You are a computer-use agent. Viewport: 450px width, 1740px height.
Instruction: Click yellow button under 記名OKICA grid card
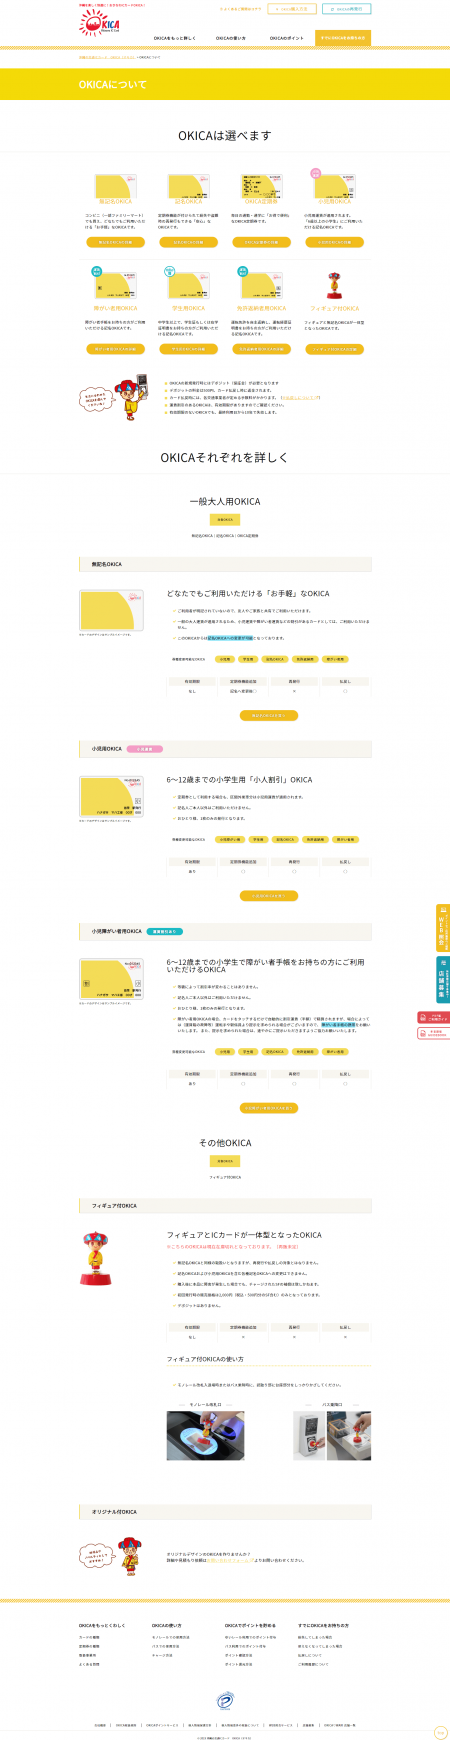(x=189, y=242)
